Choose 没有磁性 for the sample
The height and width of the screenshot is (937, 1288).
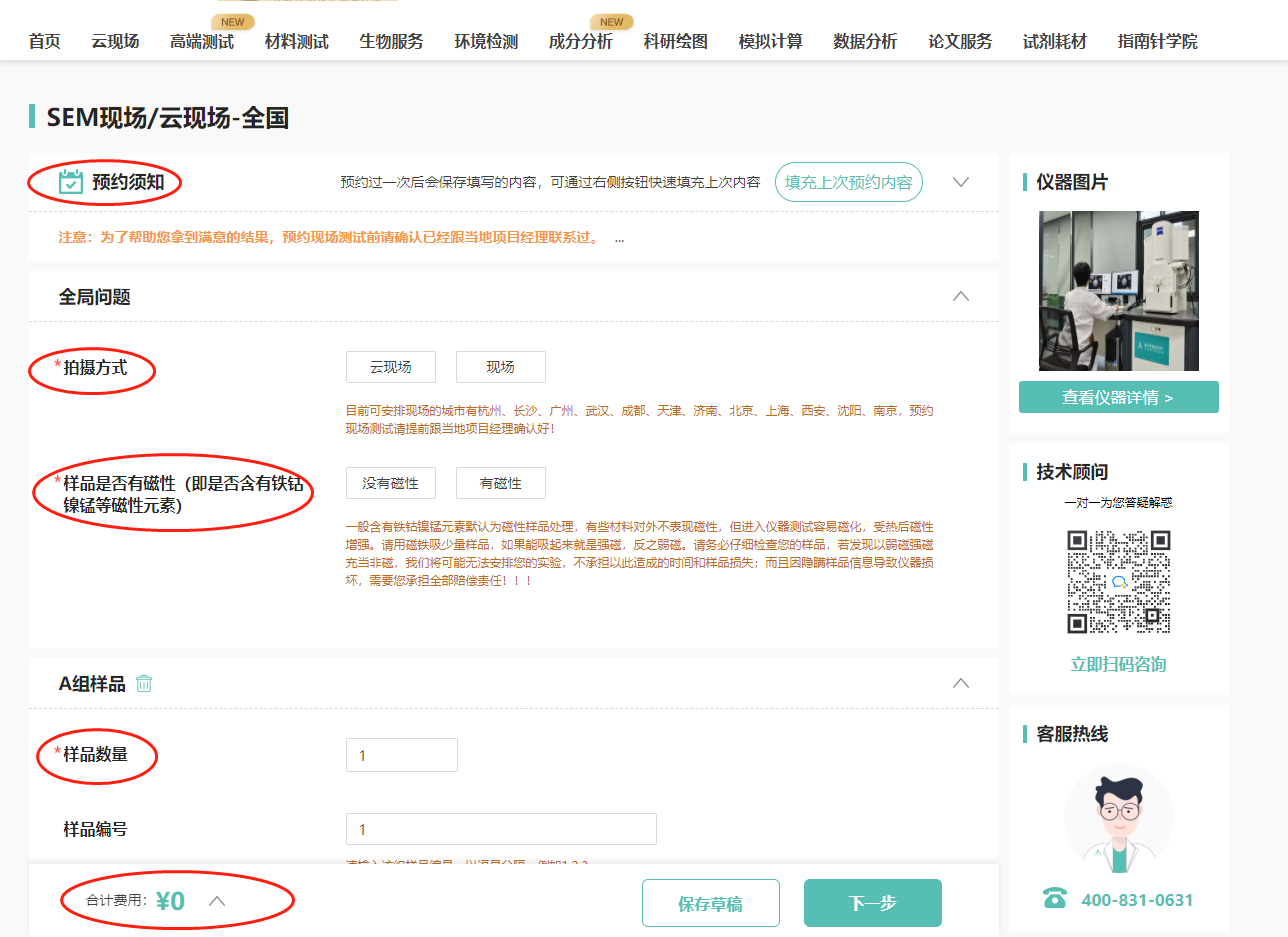390,482
